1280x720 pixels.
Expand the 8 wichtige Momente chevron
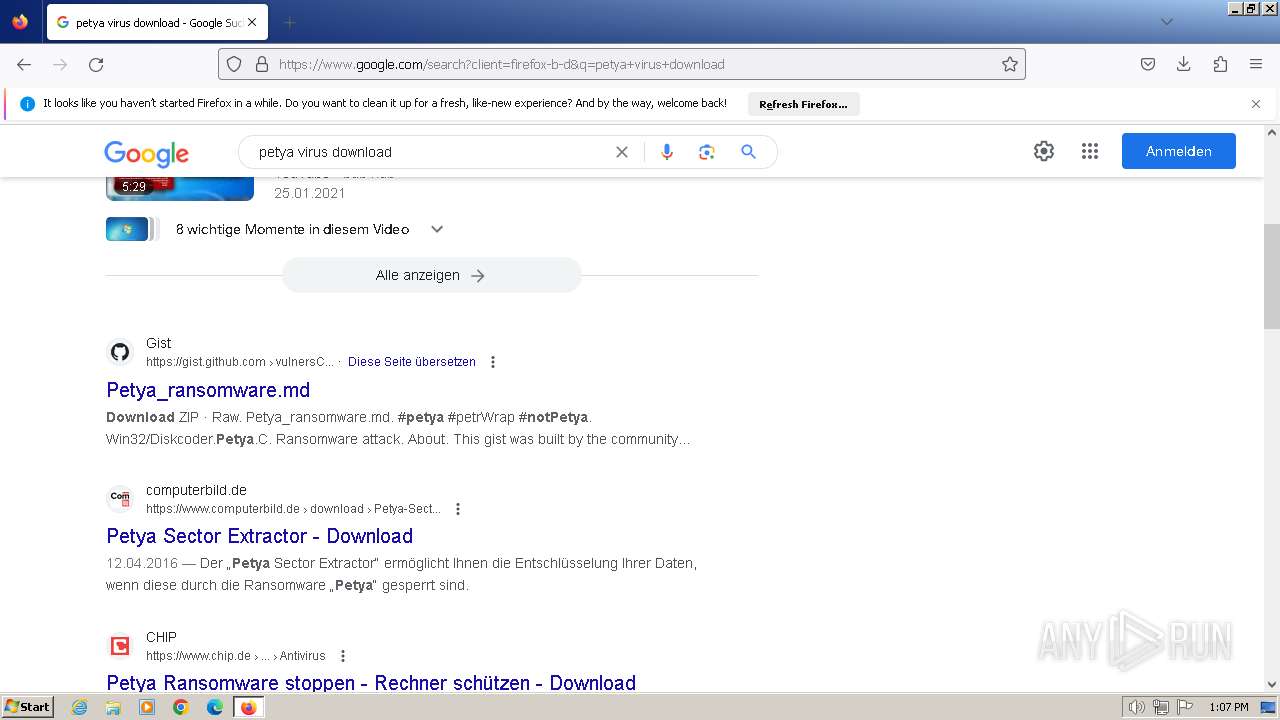tap(437, 229)
